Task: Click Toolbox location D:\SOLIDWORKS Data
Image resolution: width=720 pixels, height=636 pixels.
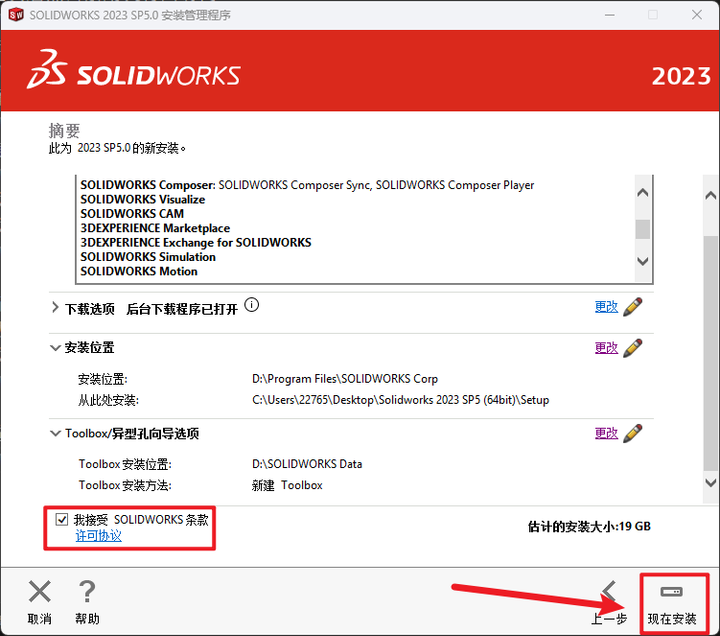Action: click(x=307, y=464)
